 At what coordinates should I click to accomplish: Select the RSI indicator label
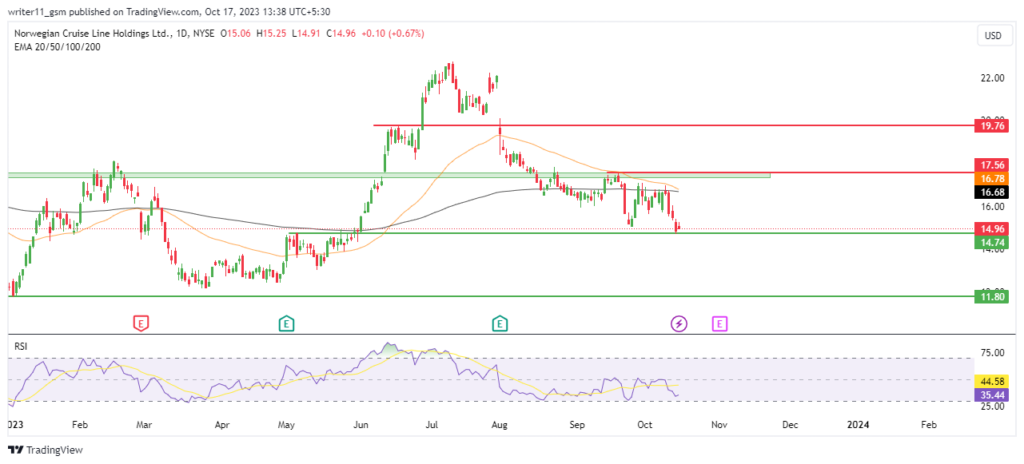pos(20,348)
